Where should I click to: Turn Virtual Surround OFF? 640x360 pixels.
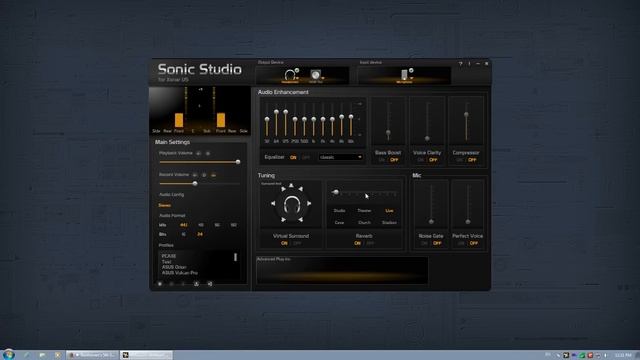click(x=297, y=243)
